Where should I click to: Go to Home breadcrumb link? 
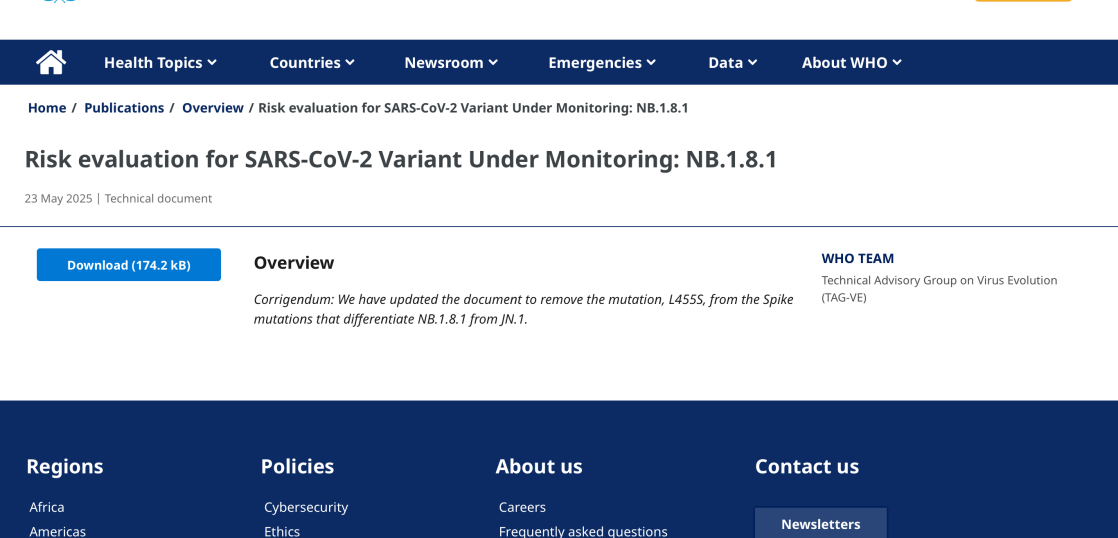47,108
